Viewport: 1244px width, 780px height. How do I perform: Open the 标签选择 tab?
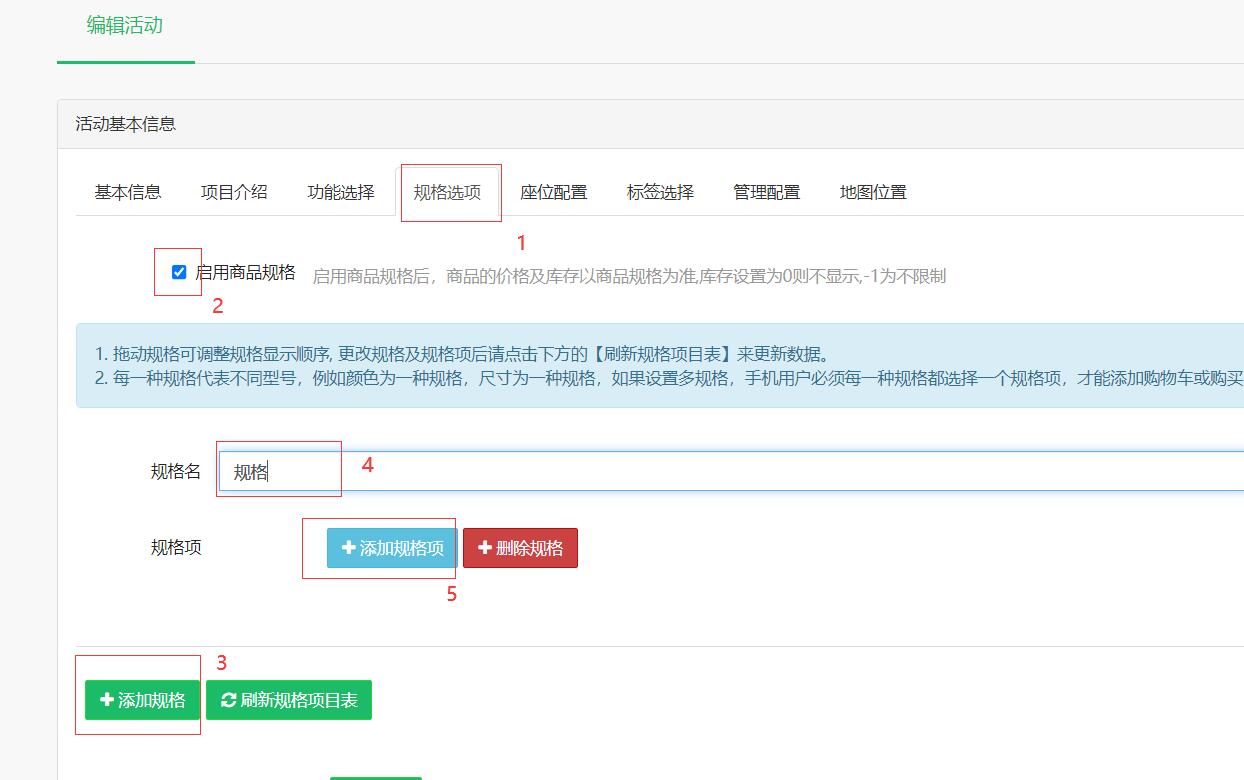point(661,192)
